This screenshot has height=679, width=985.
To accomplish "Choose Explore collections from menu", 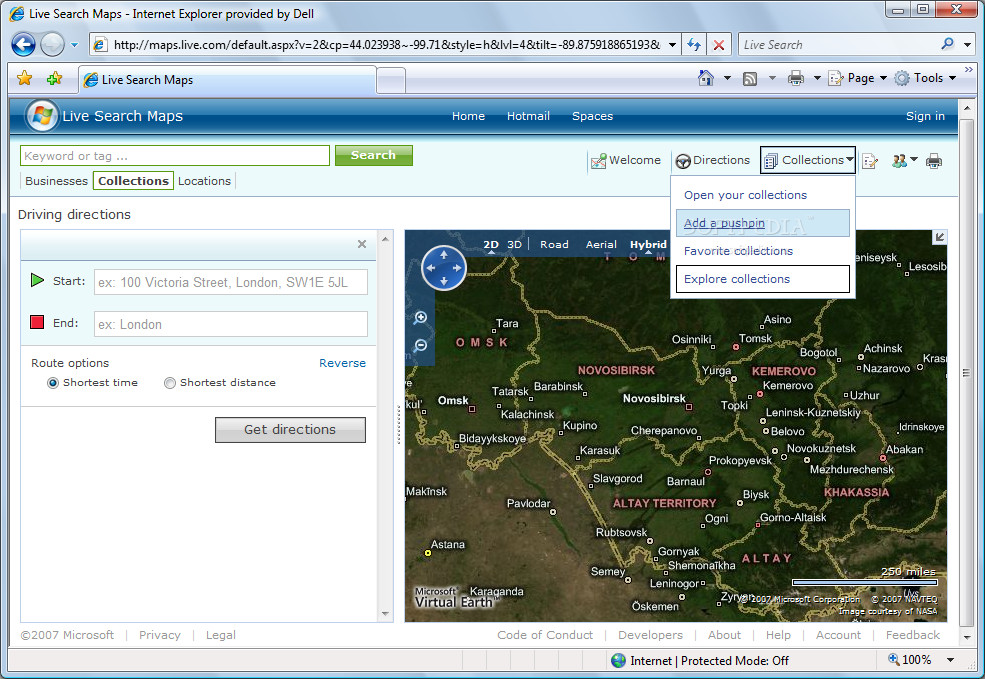I will coord(763,279).
